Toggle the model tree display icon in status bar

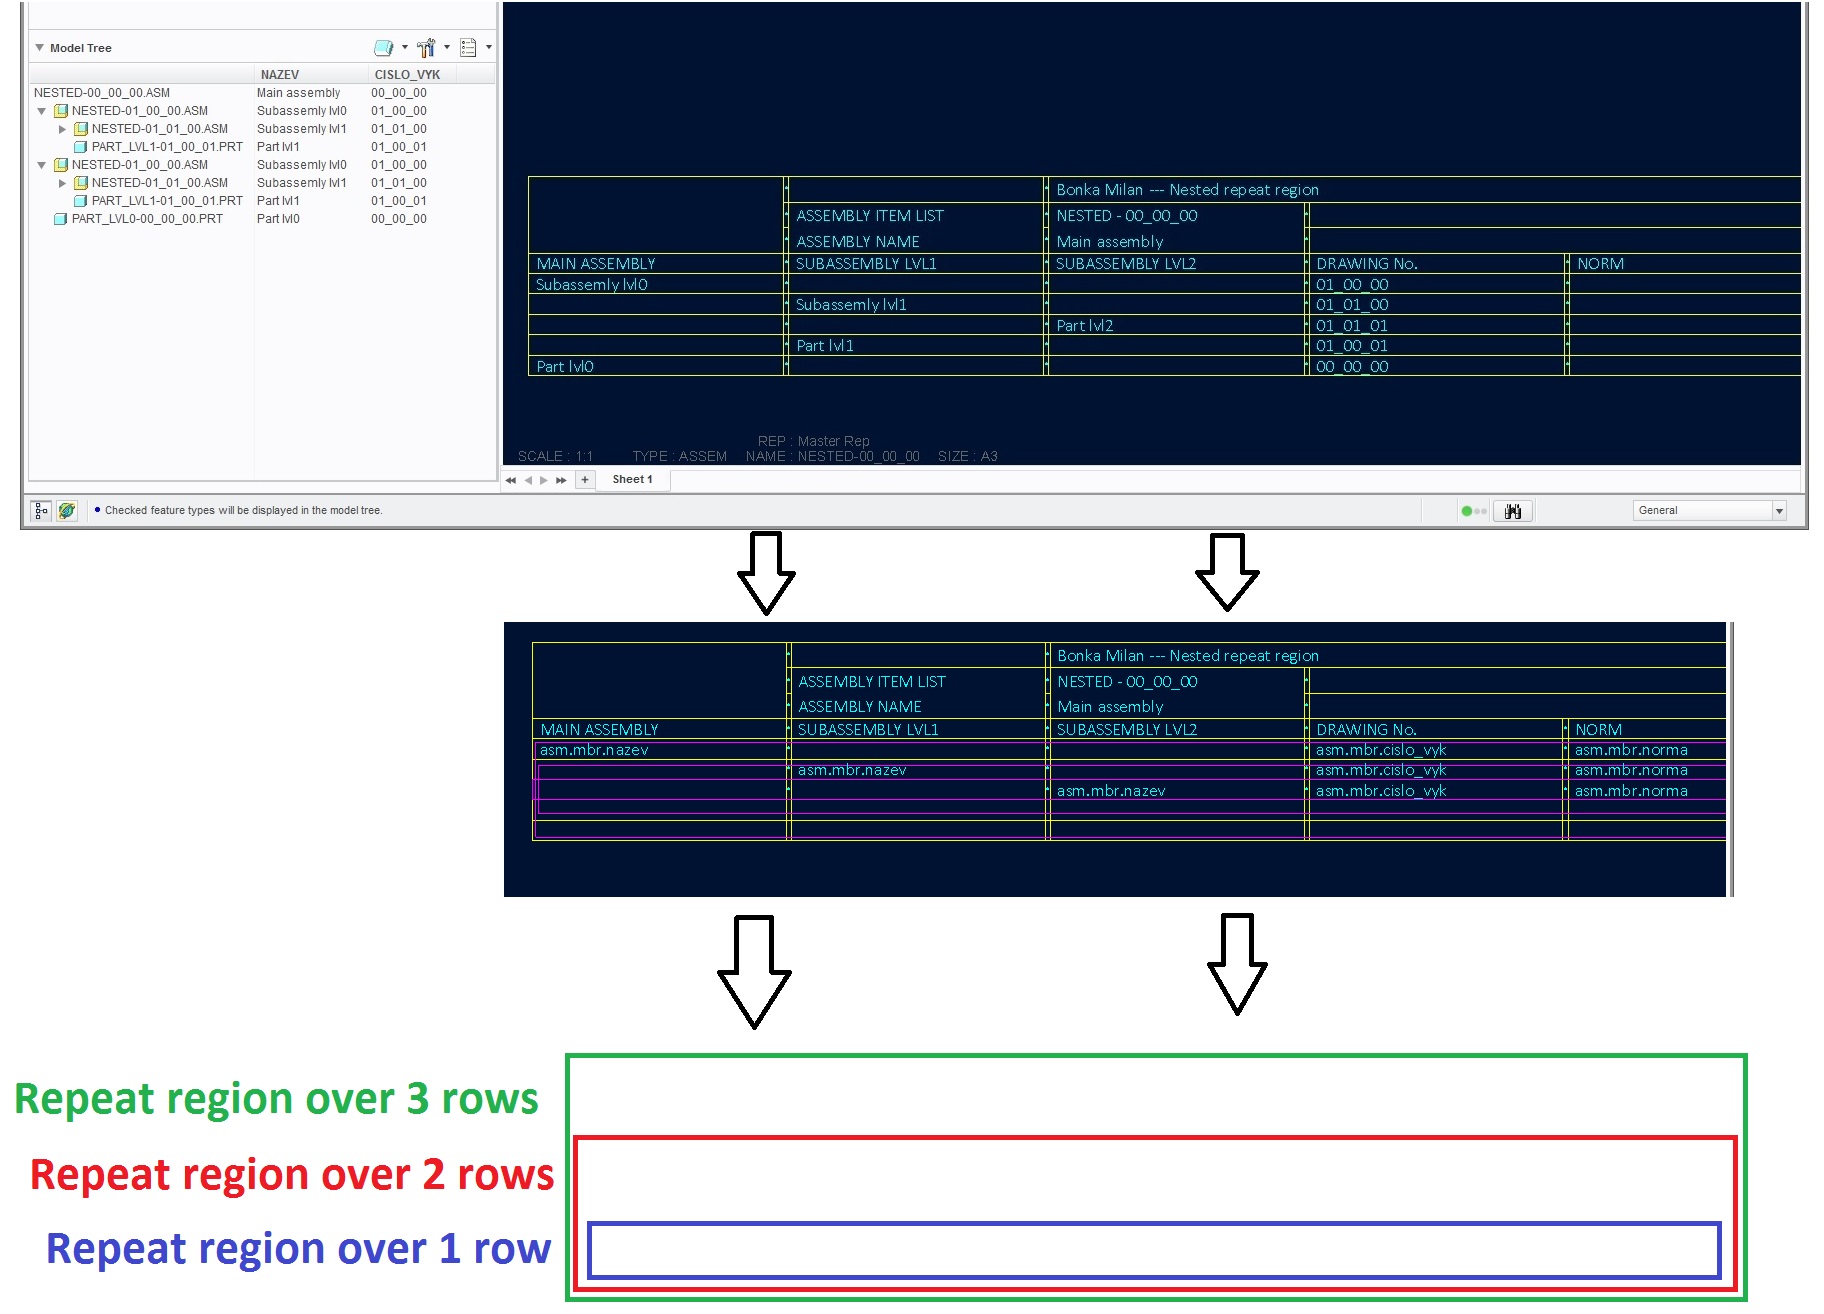[41, 511]
